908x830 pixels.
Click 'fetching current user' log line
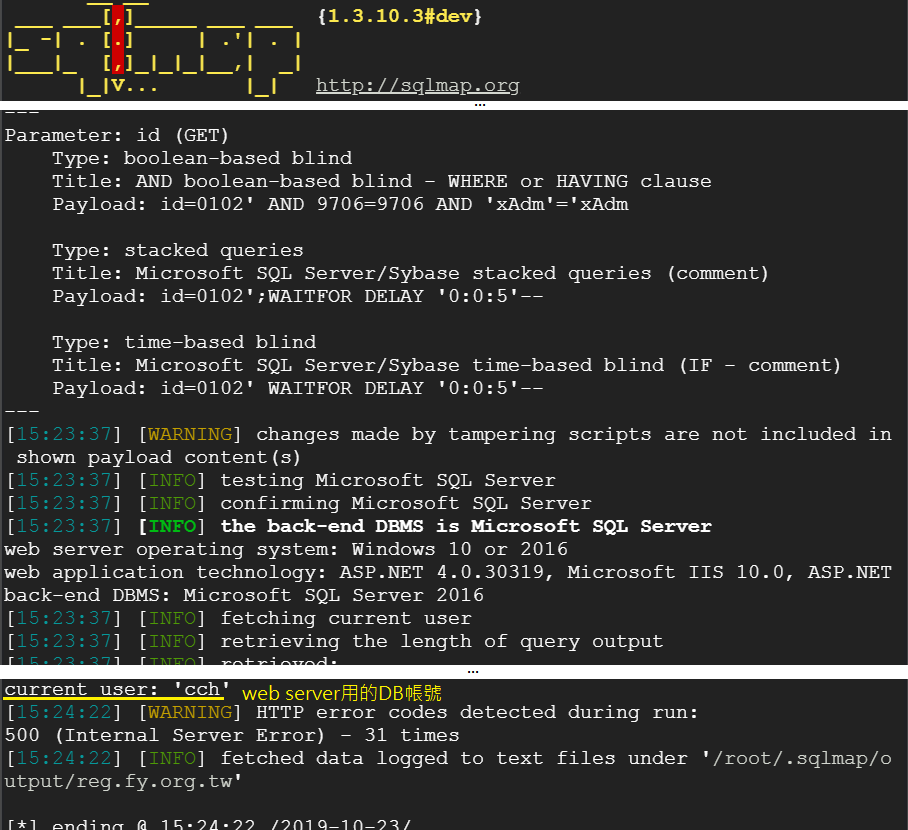pyautogui.click(x=239, y=619)
